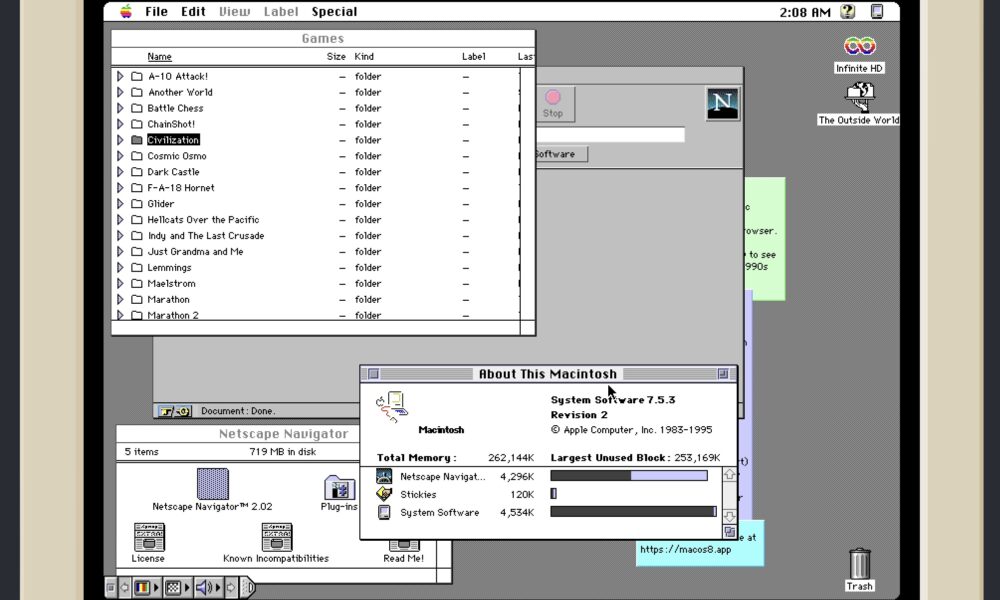
Task: Open the Edit menu
Action: pyautogui.click(x=193, y=11)
